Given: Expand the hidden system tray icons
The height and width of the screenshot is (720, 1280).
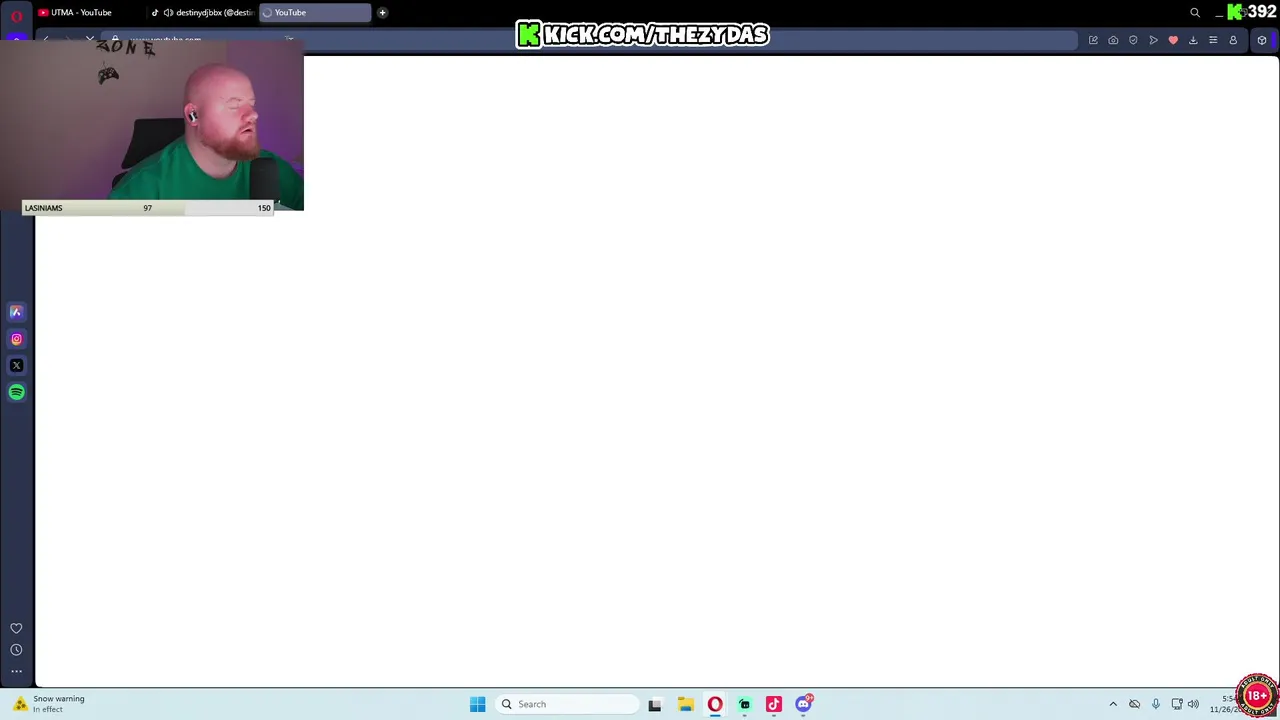Looking at the screenshot, I should point(1113,704).
